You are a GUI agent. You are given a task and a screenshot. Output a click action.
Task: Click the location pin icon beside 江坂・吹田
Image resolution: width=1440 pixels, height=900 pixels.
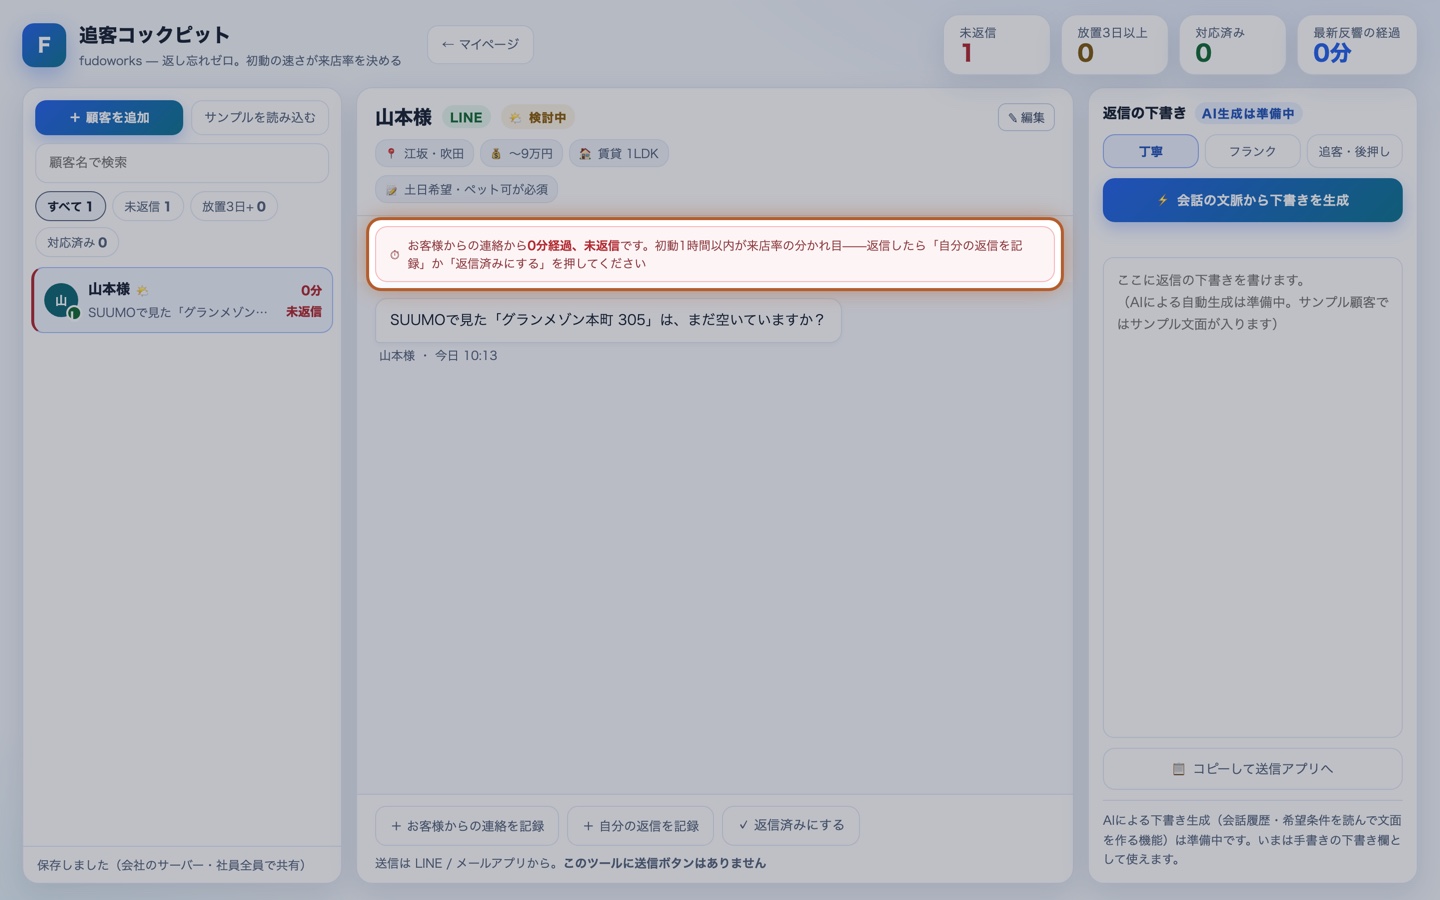[391, 154]
